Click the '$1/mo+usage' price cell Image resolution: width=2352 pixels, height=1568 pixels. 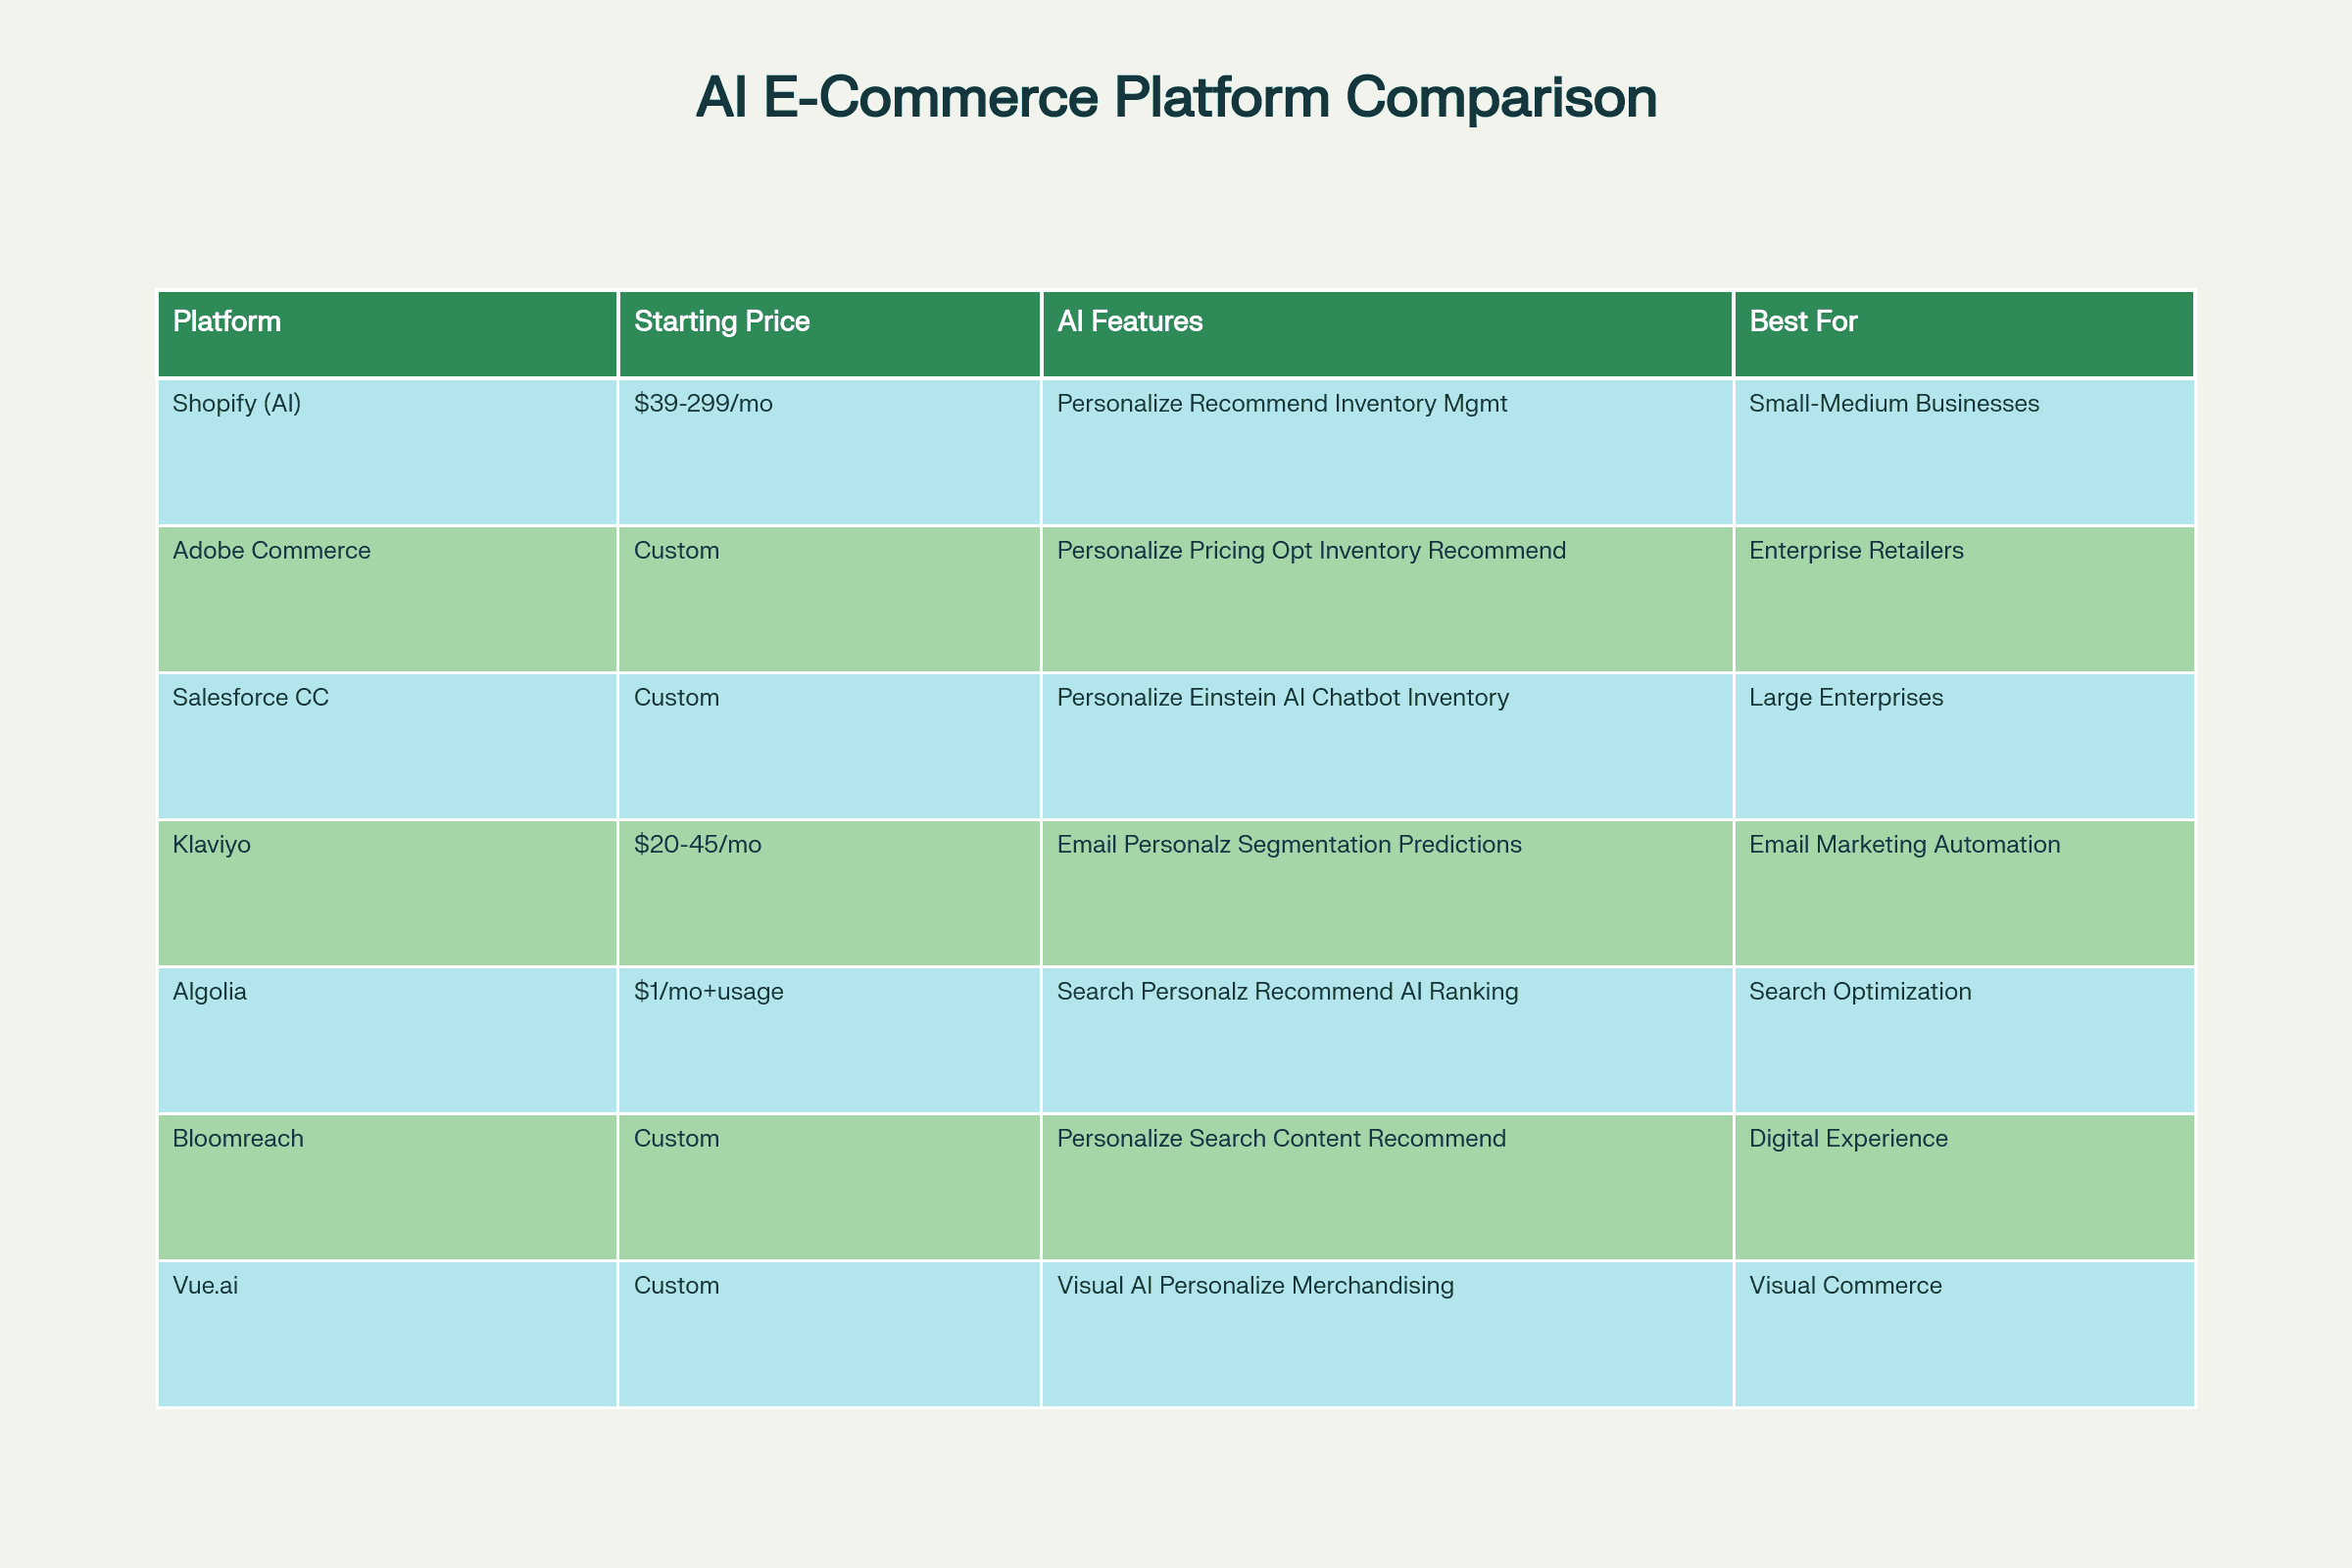coord(830,1040)
